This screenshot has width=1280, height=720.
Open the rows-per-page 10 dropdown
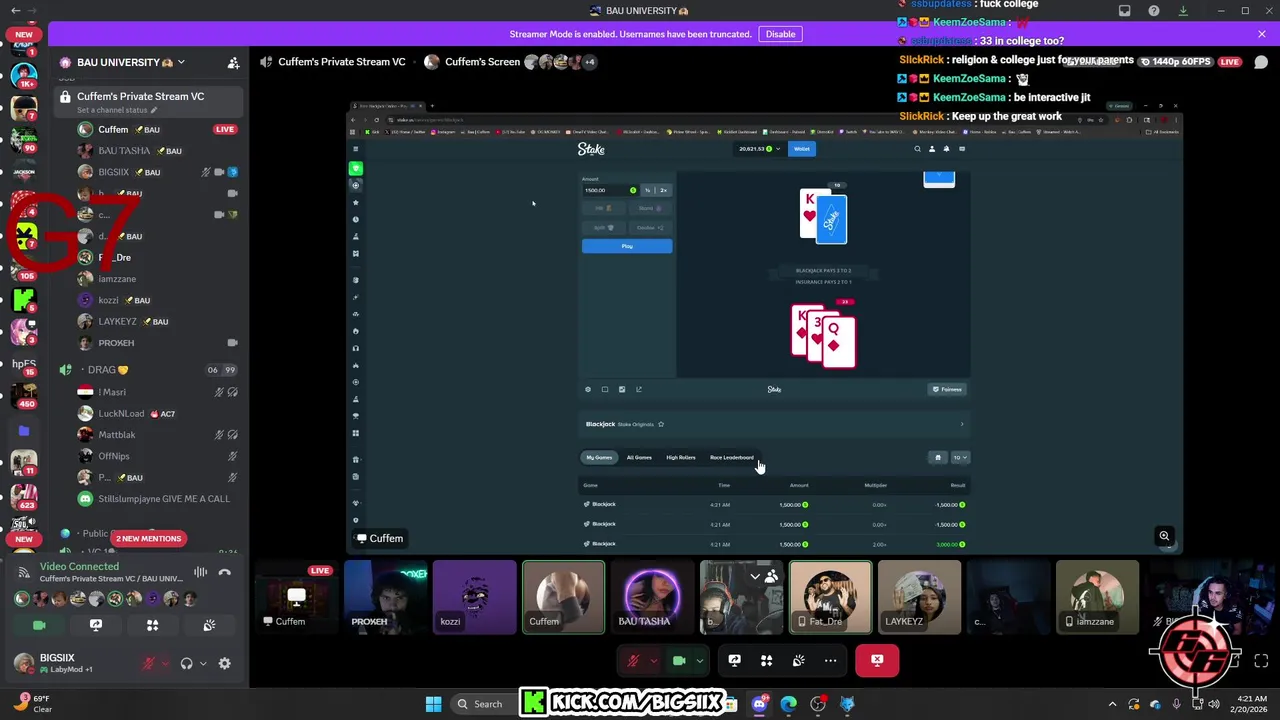(x=960, y=458)
